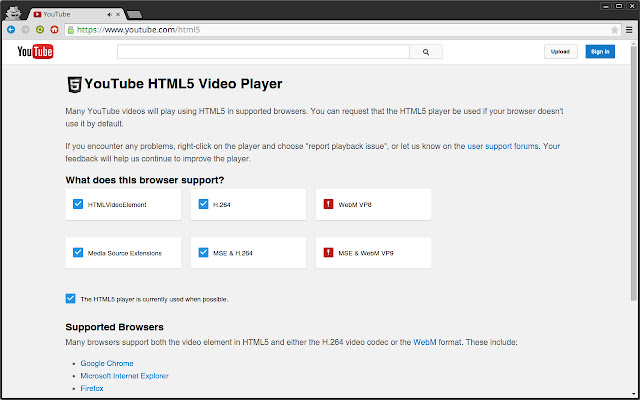The width and height of the screenshot is (640, 400).
Task: Toggle the HTMLVideoElement checkbox
Action: tap(78, 204)
